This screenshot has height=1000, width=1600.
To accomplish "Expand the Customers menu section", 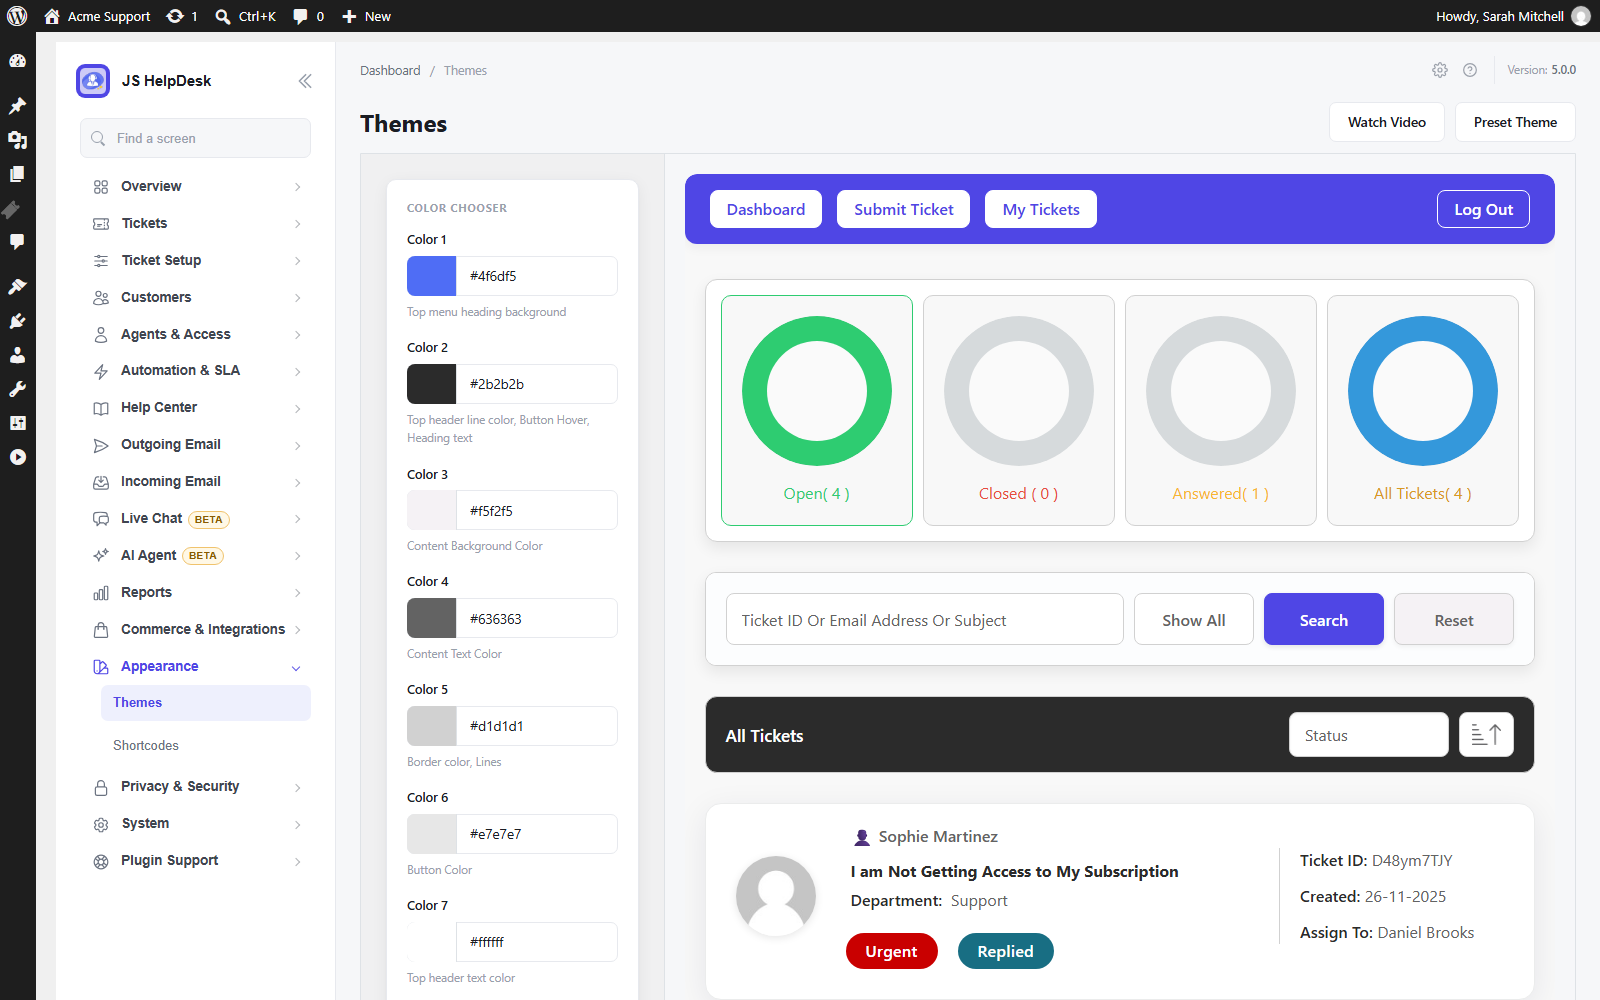I will click(x=197, y=297).
